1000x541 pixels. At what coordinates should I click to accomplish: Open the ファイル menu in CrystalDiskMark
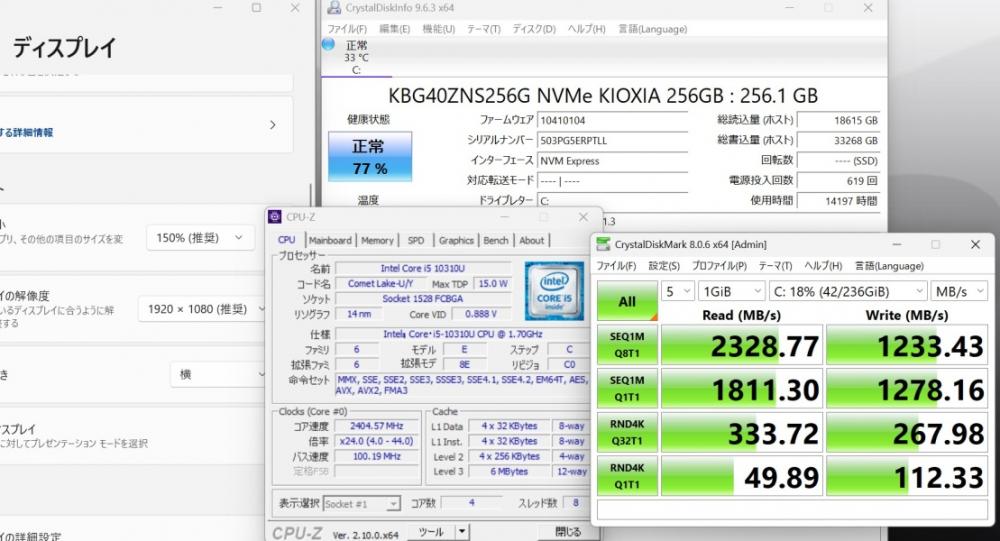click(616, 266)
